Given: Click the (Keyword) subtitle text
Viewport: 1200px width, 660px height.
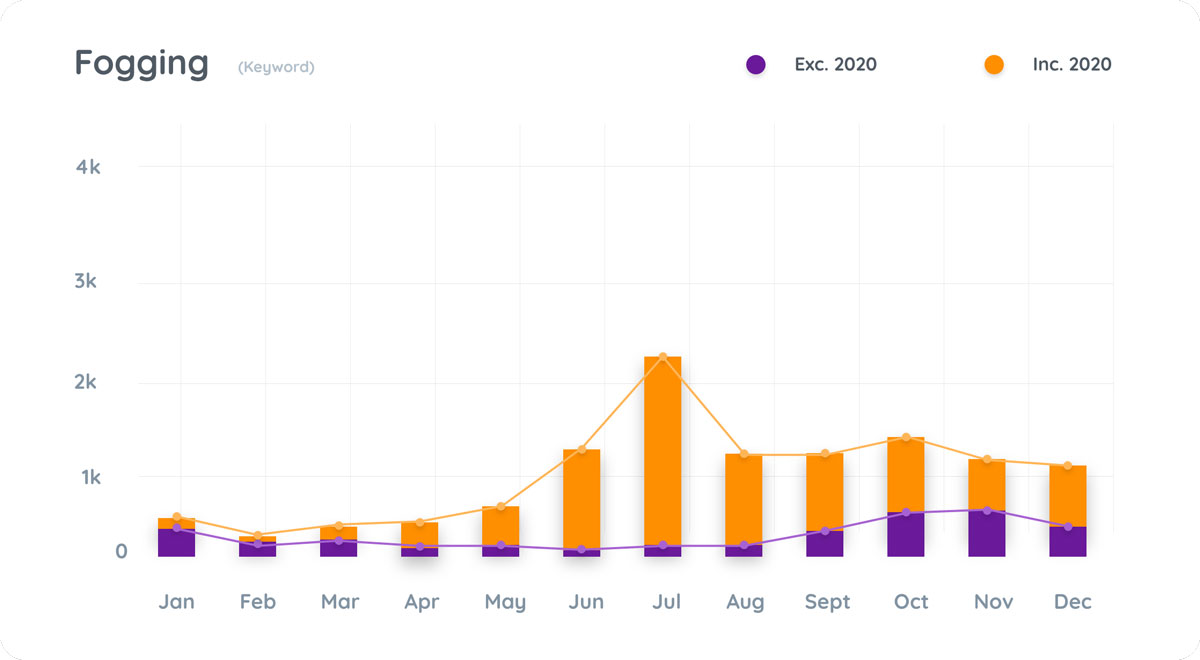Looking at the screenshot, I should pos(276,68).
